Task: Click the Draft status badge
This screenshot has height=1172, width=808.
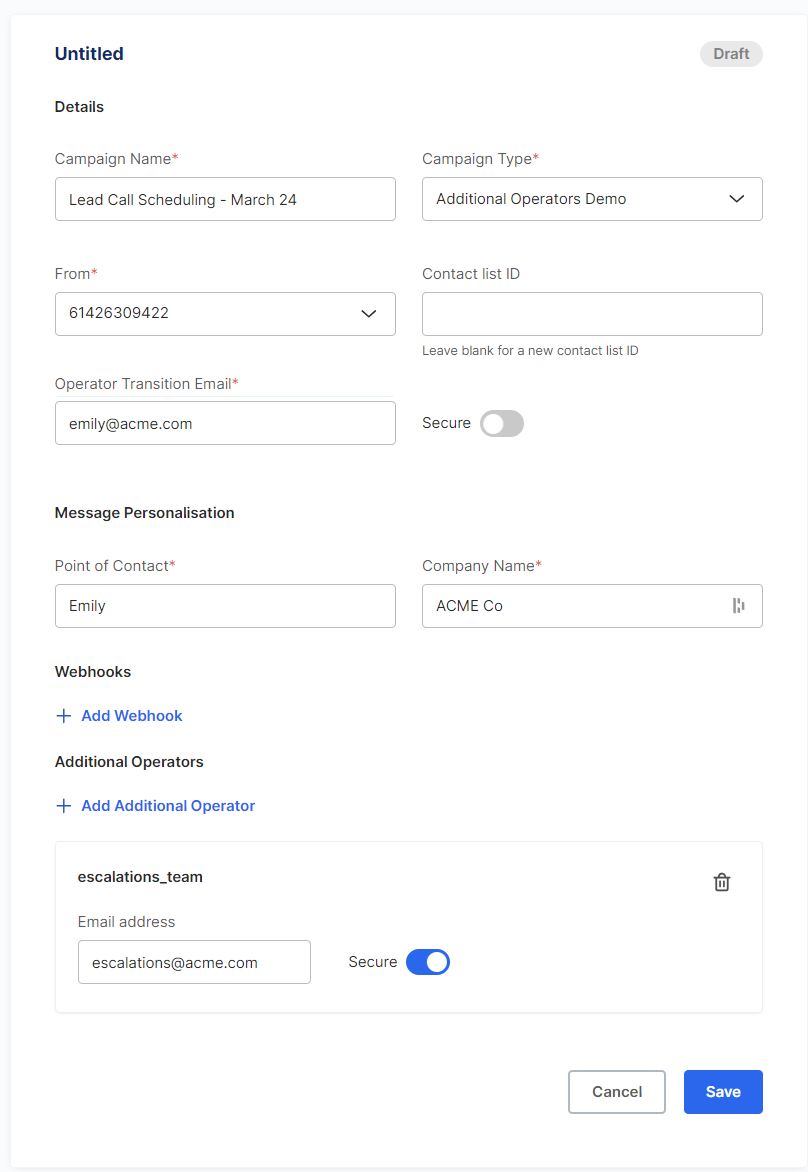Action: point(731,54)
